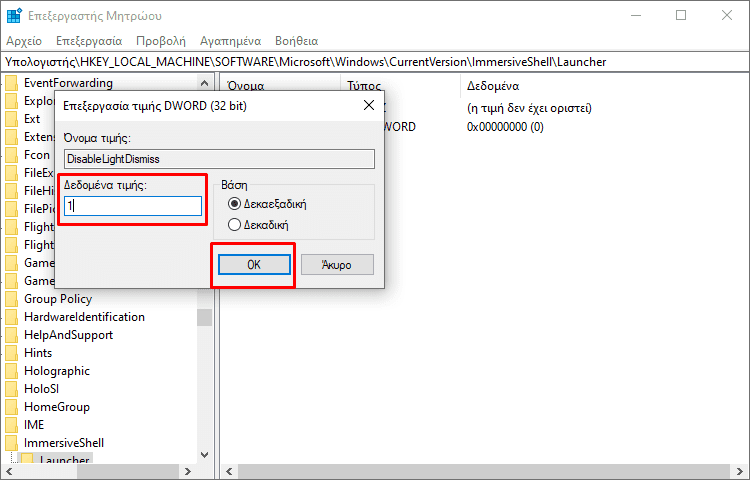The height and width of the screenshot is (480, 750).
Task: Select the Group Policy folder icon
Action: (x=11, y=299)
